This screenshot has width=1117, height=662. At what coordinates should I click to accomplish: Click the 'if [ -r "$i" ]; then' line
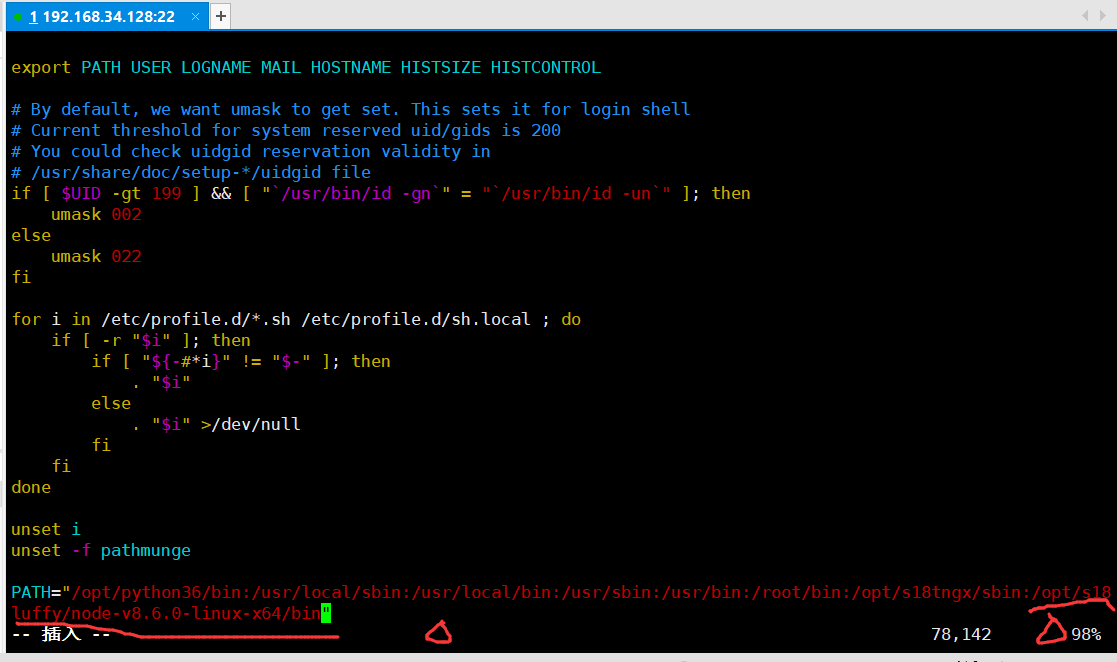click(150, 341)
